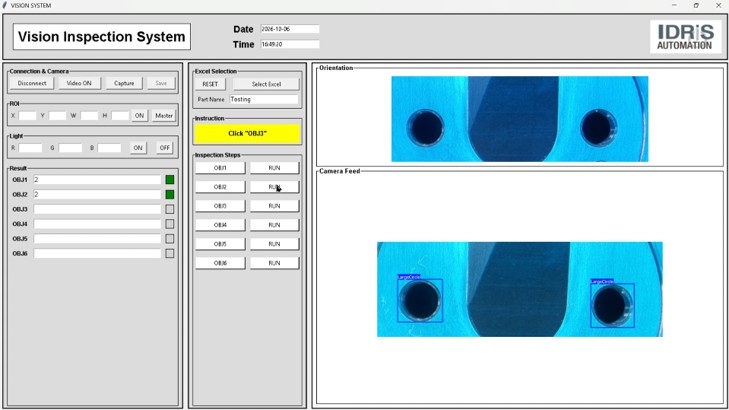Run the OBJ3 inspection step

pos(274,206)
